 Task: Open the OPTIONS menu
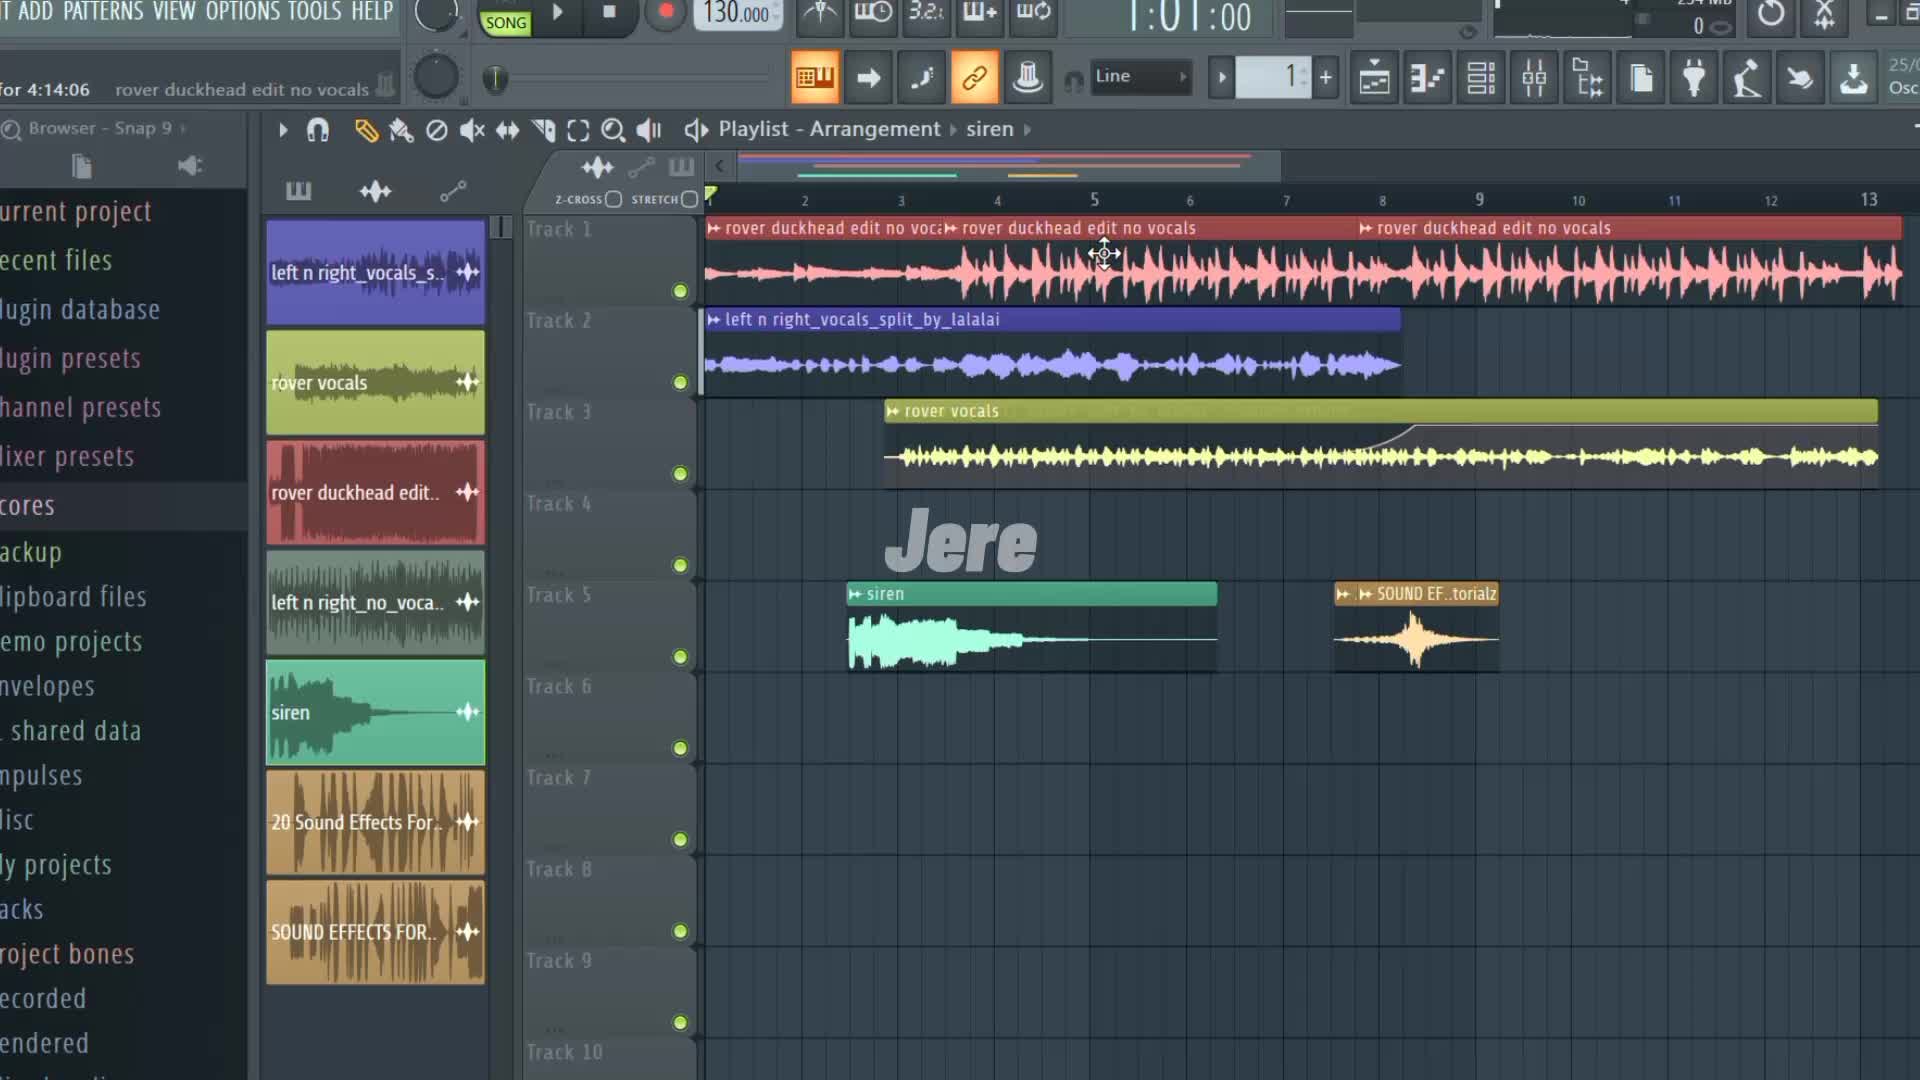click(x=242, y=12)
